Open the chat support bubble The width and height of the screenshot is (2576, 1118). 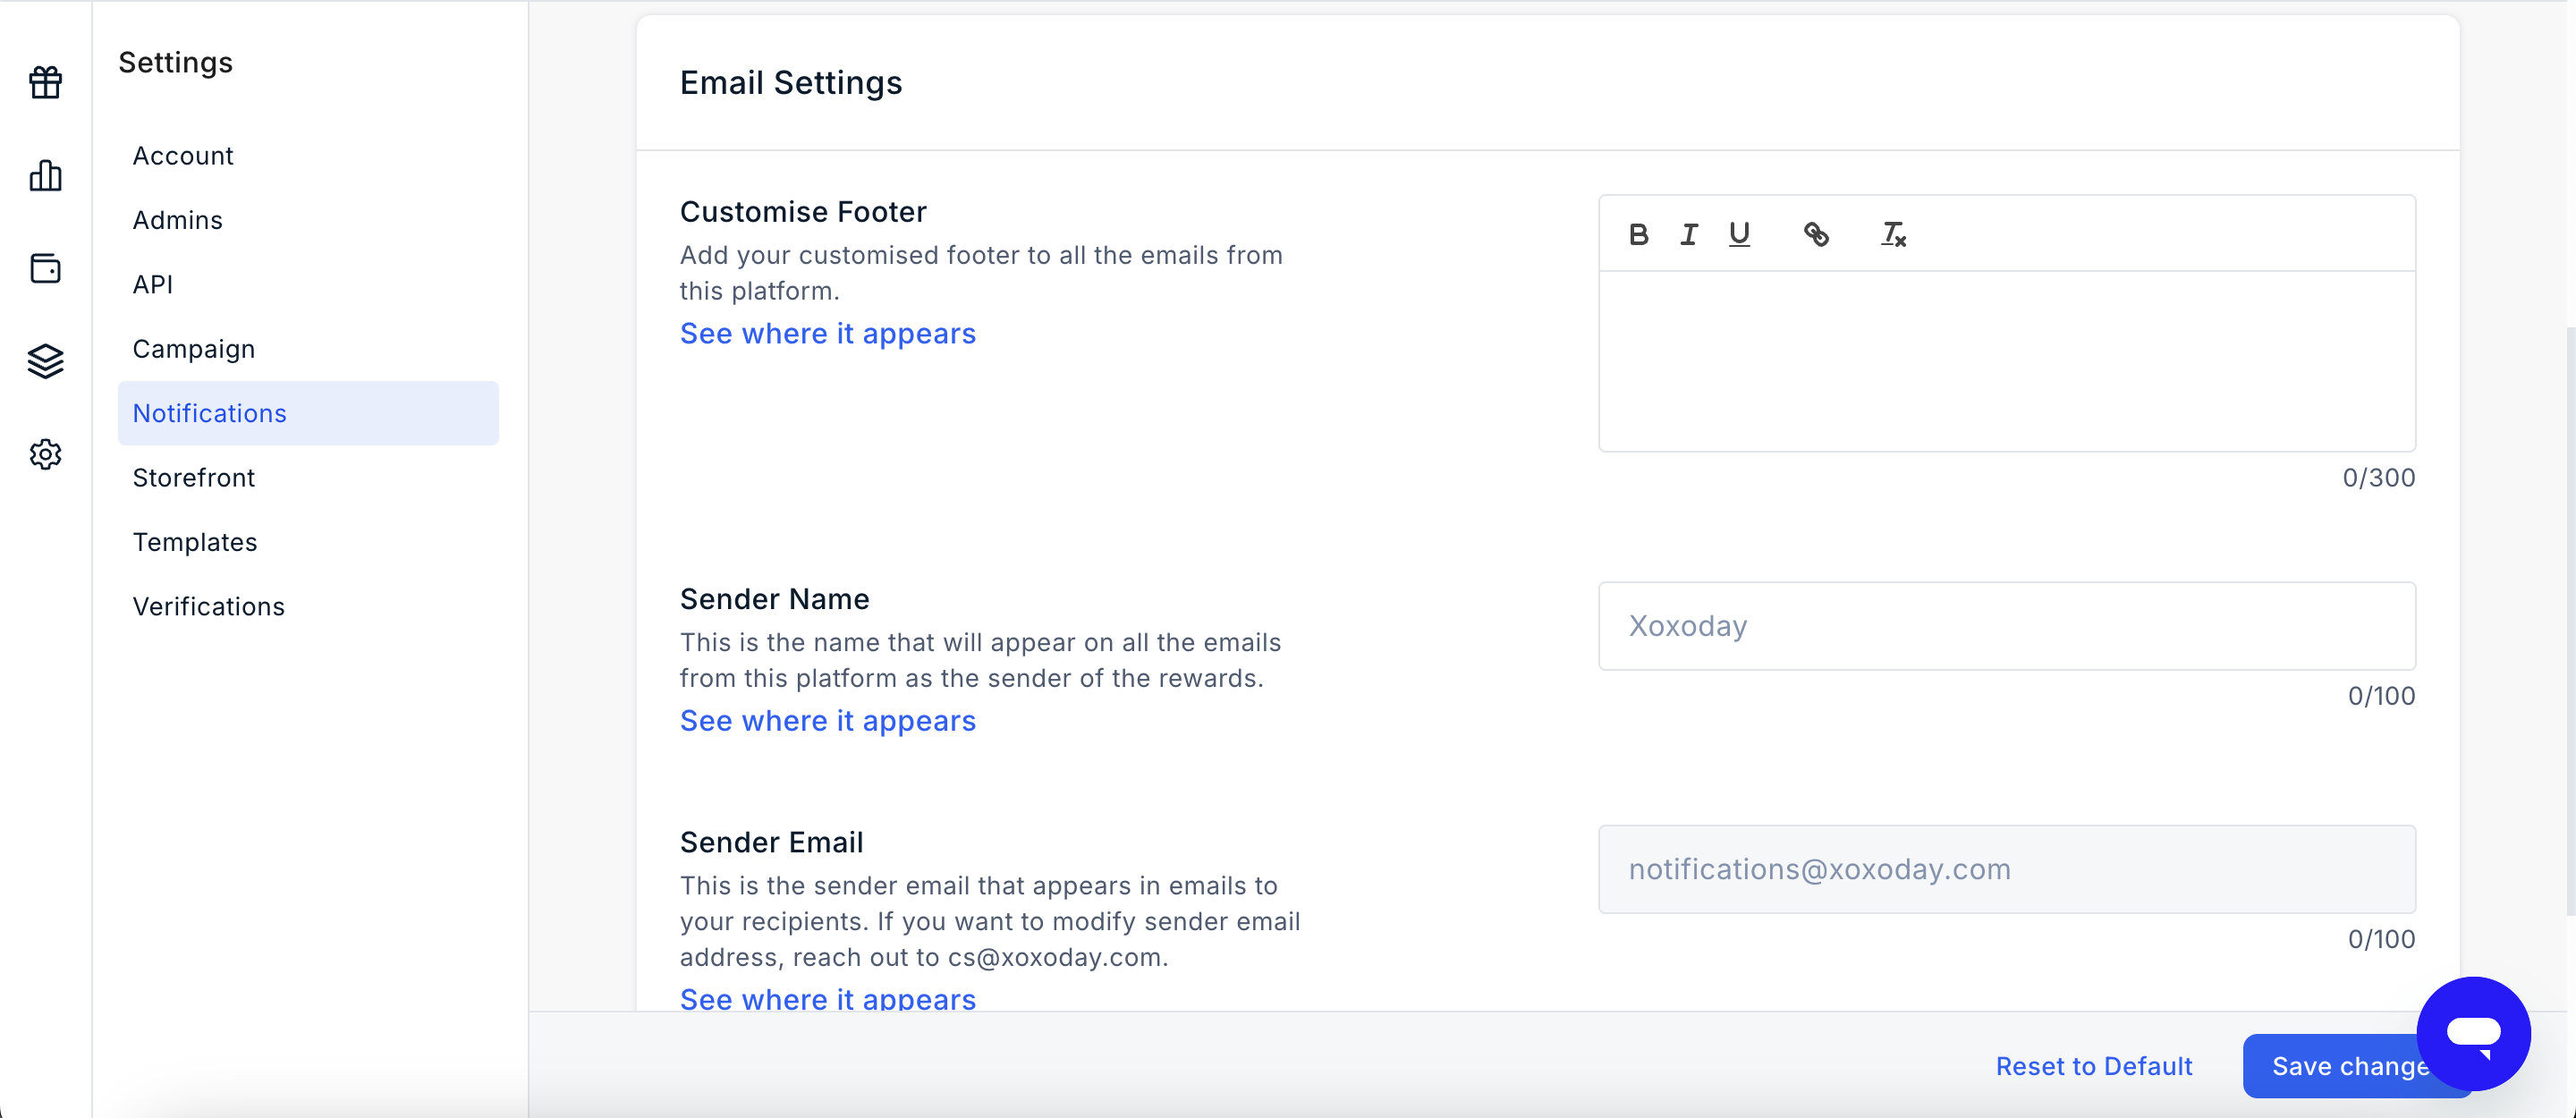point(2473,1033)
